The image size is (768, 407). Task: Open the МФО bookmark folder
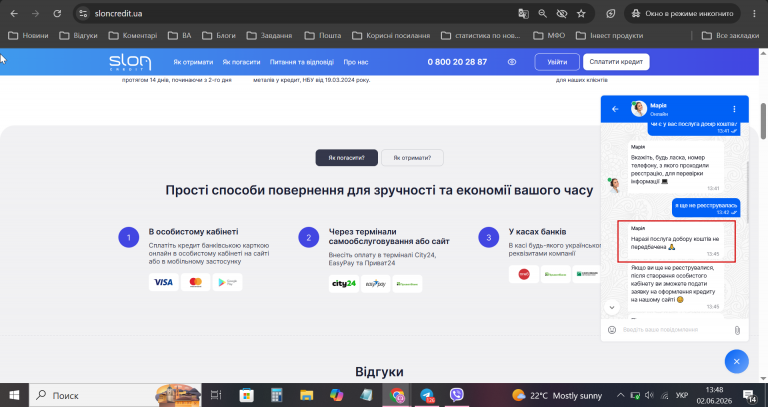549,35
